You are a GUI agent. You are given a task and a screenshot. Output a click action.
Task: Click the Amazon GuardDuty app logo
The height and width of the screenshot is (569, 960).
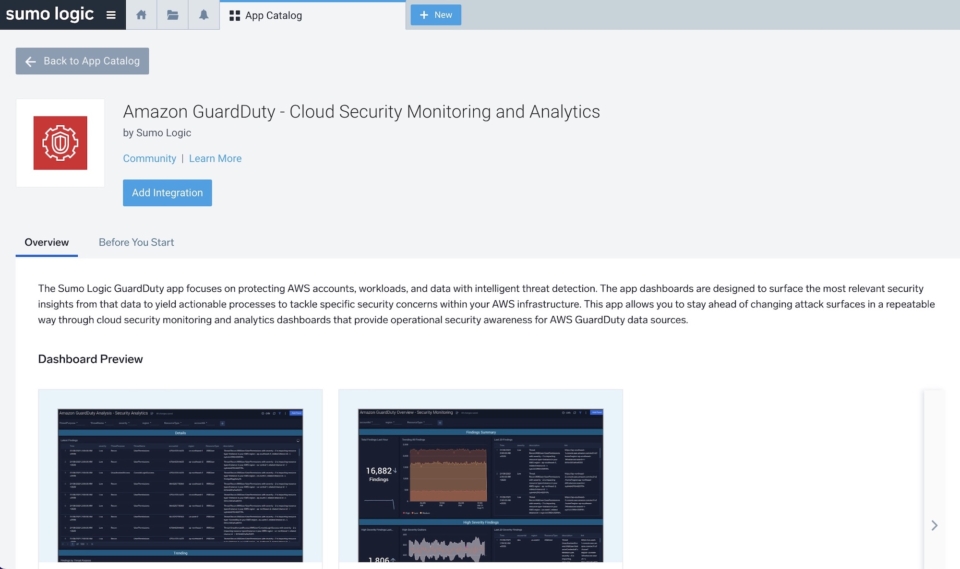[60, 143]
